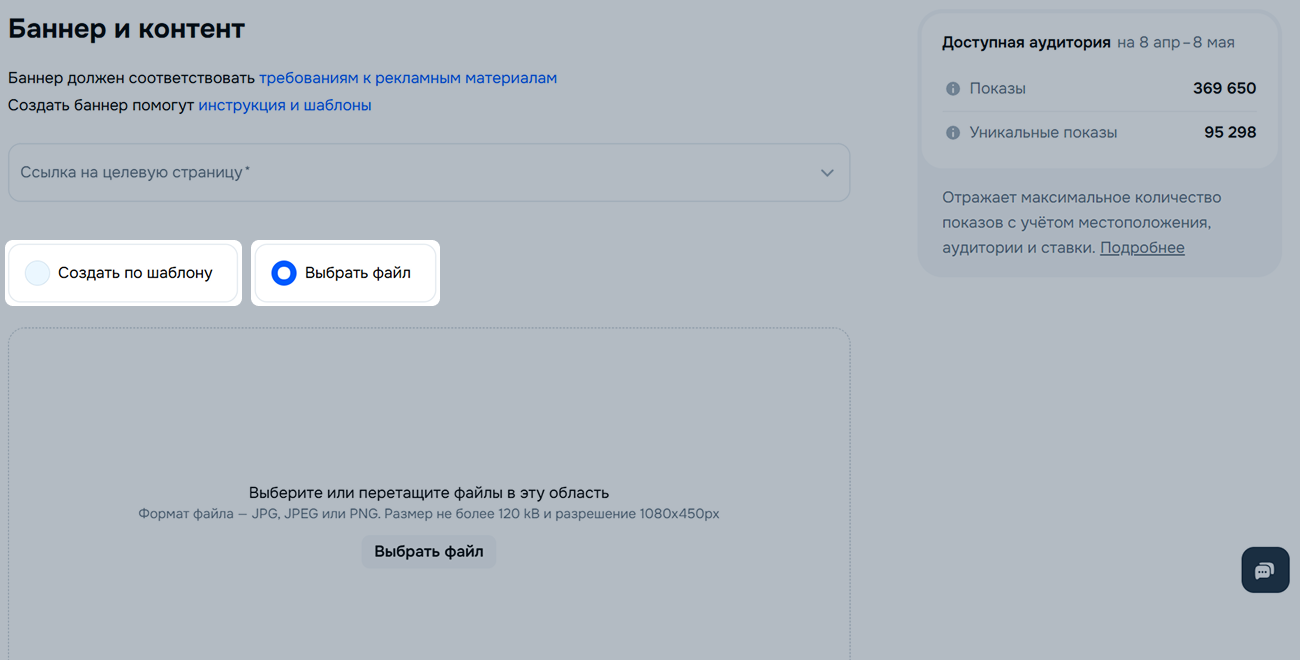1300x660 pixels.
Task: Click the 369 650 impressions value
Action: (1224, 89)
